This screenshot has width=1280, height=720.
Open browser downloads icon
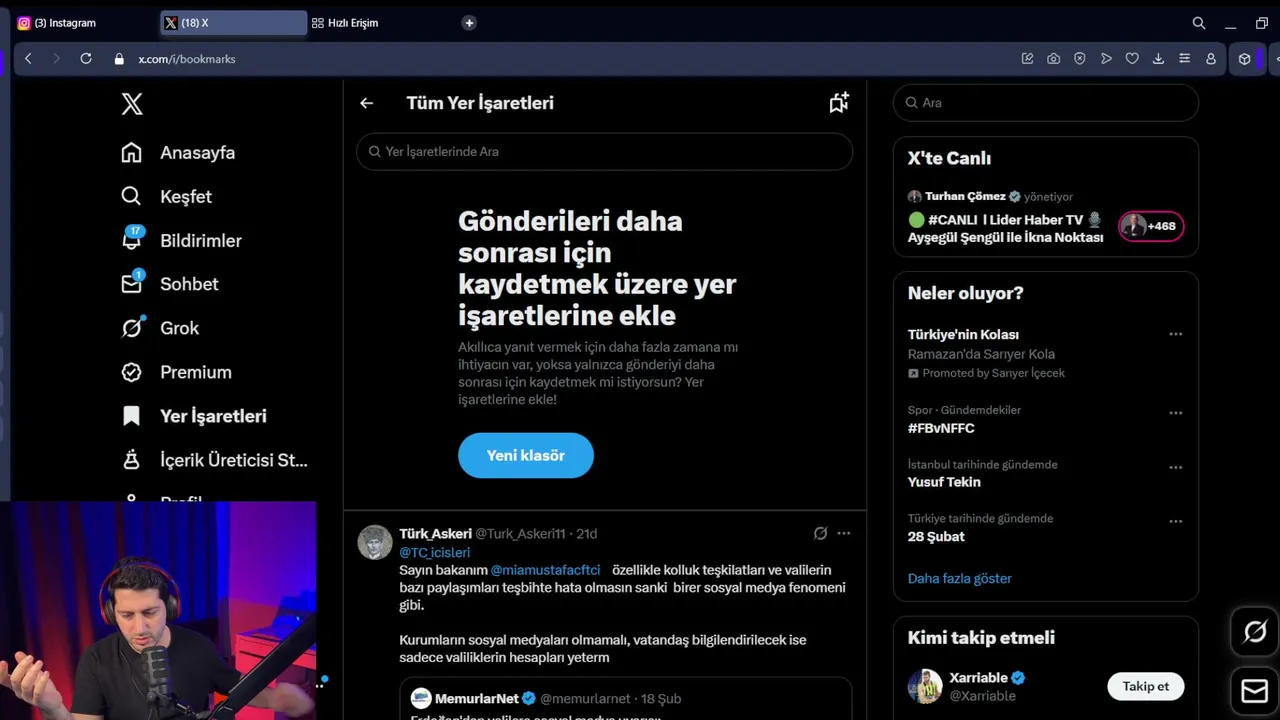pos(1158,59)
